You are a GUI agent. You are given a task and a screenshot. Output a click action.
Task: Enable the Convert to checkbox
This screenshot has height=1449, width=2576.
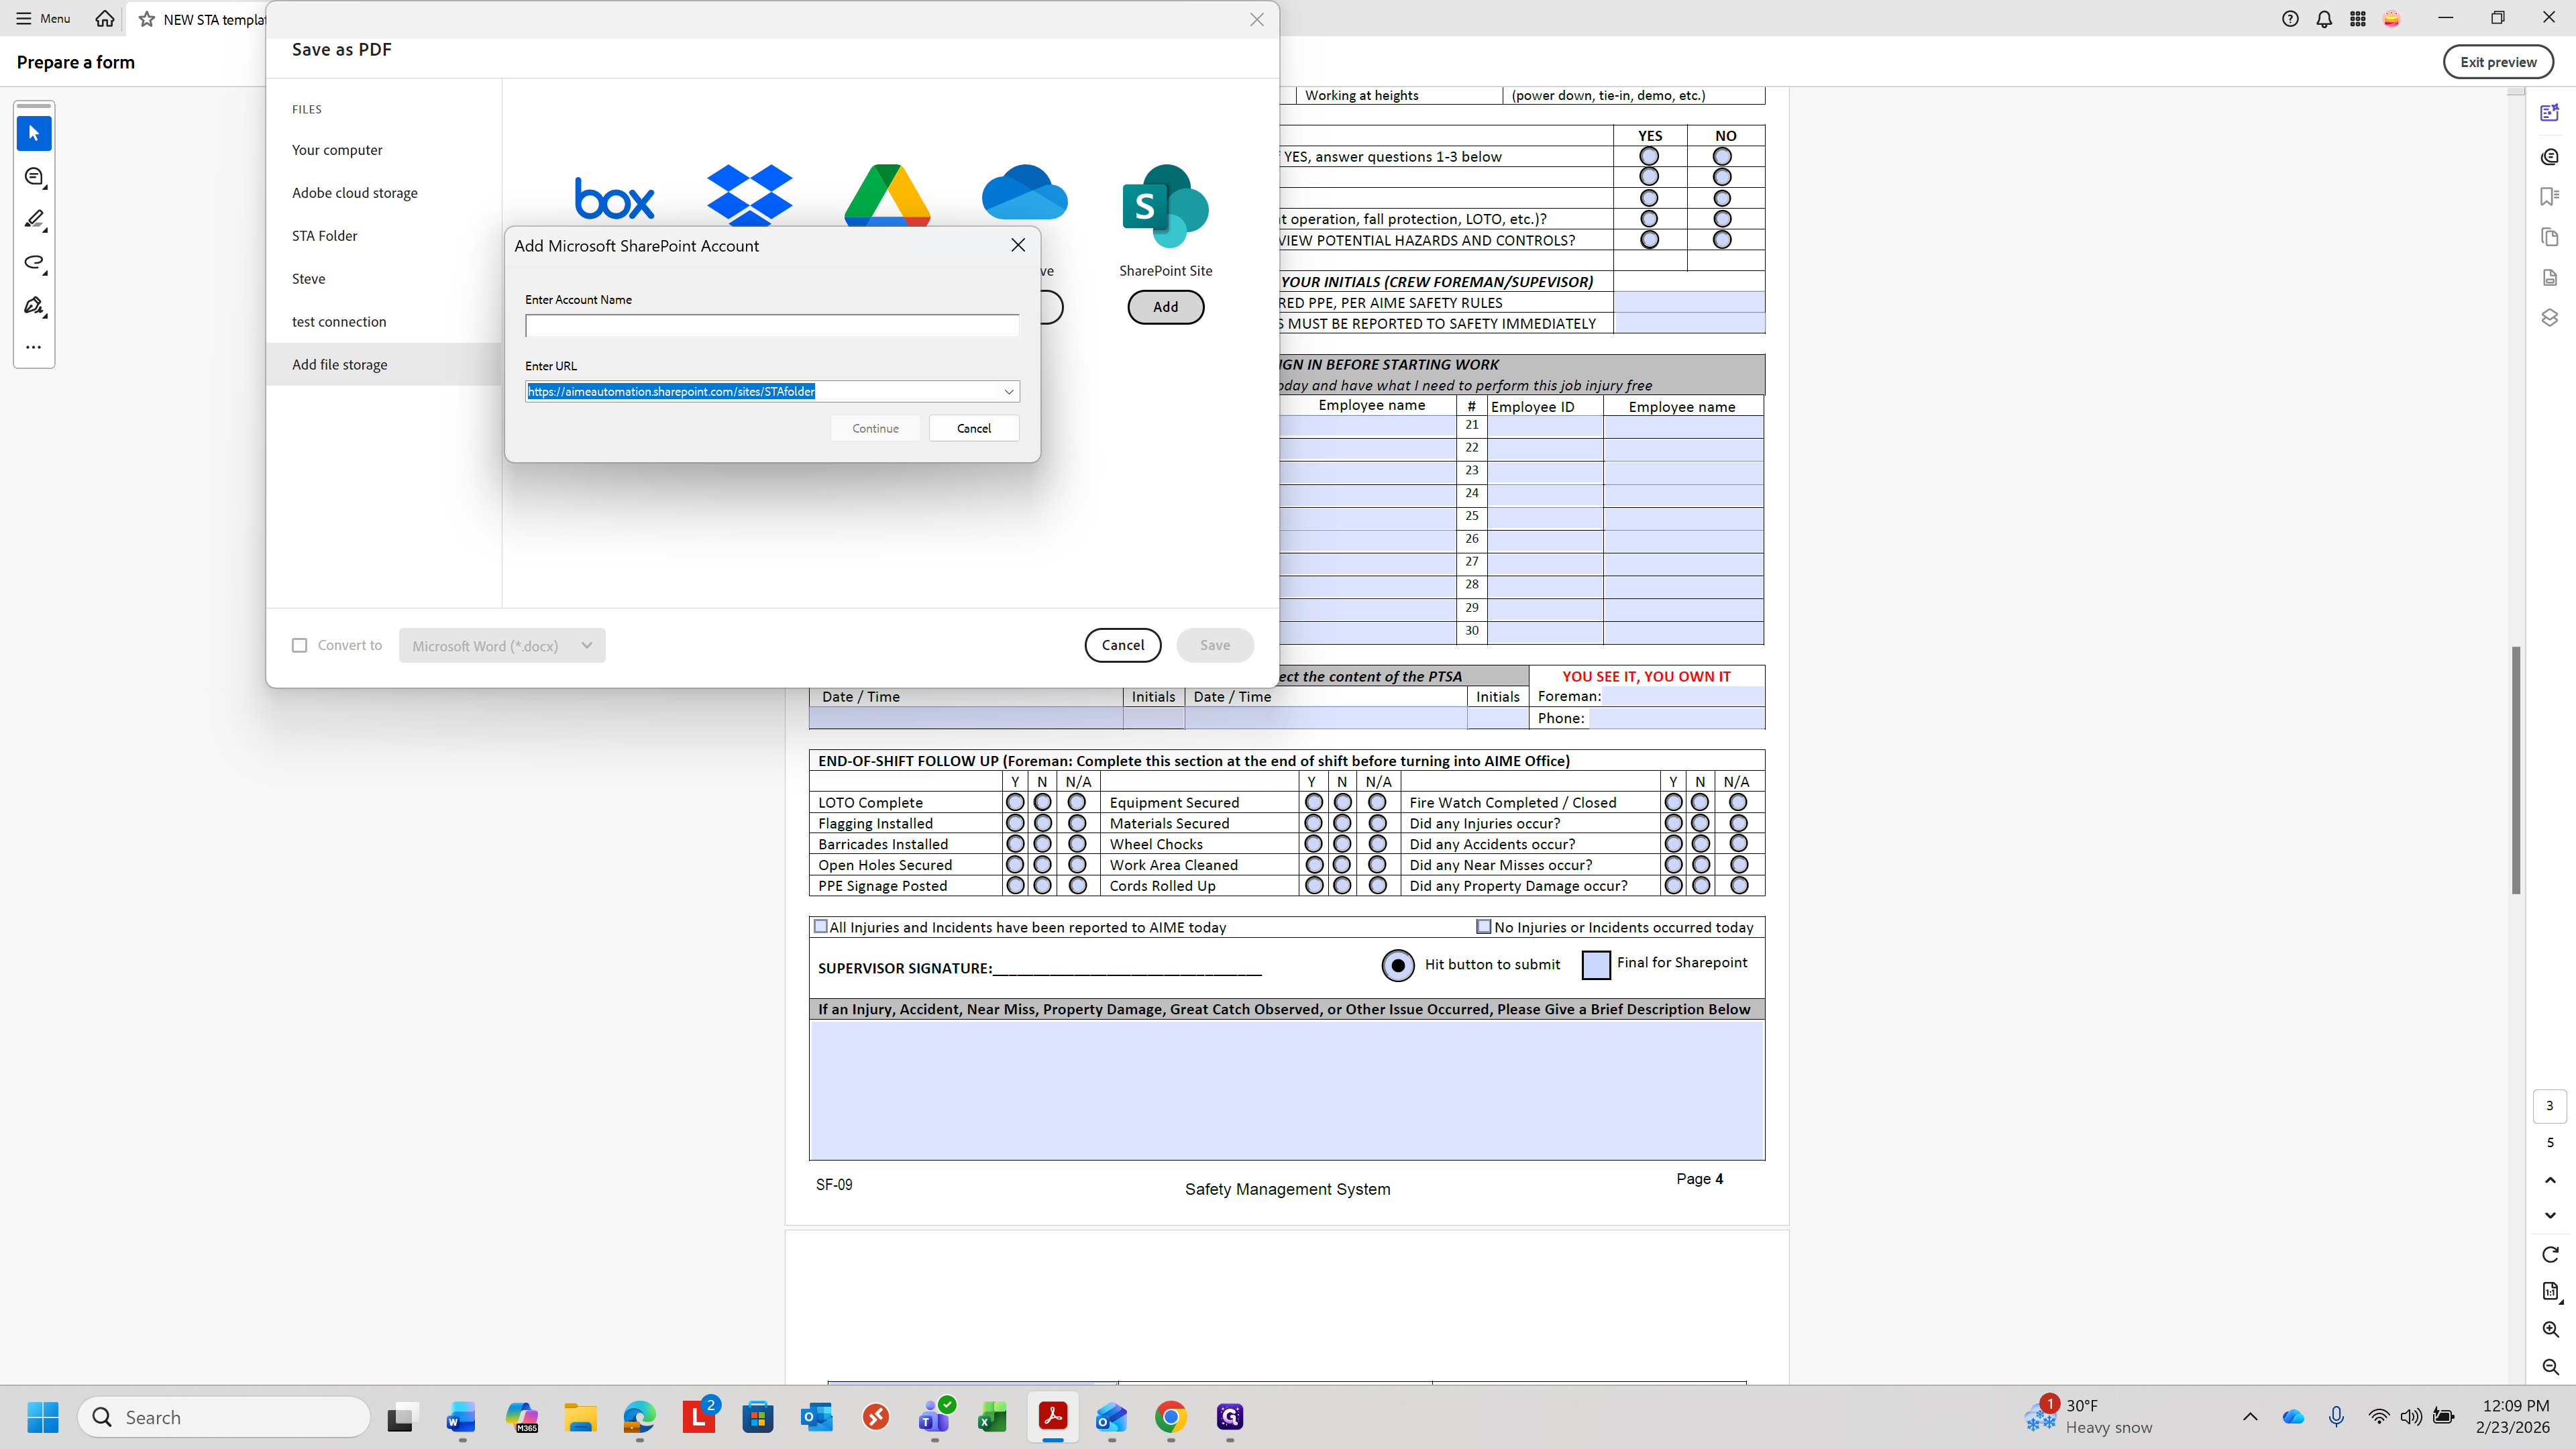pyautogui.click(x=299, y=645)
